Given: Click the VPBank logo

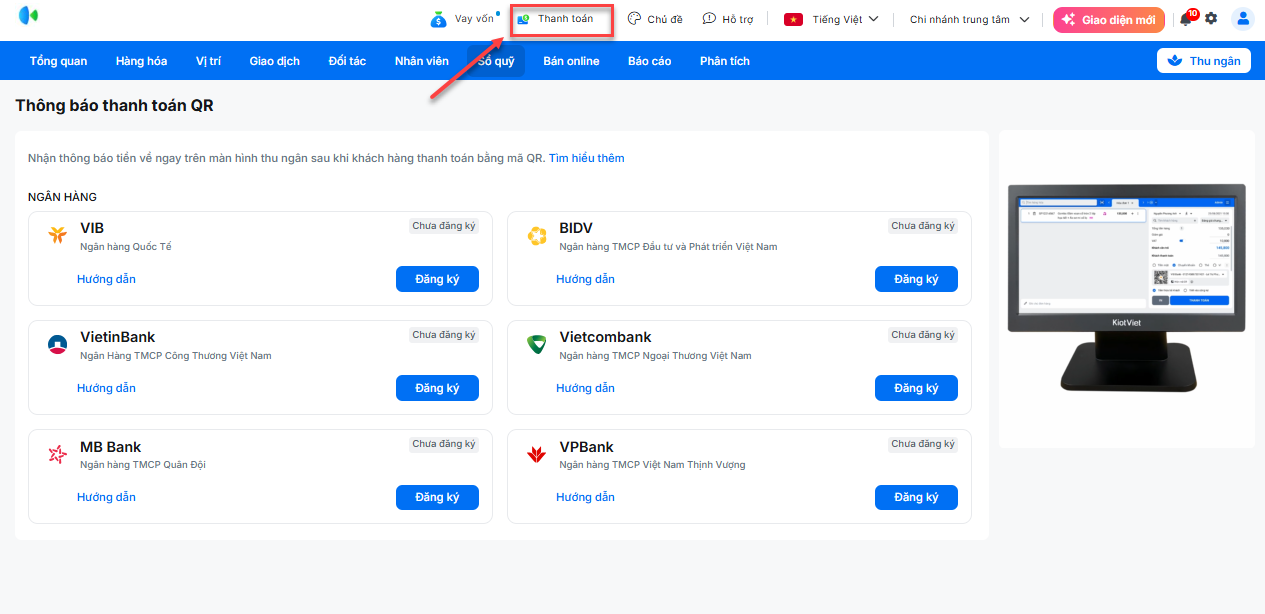Looking at the screenshot, I should (537, 455).
